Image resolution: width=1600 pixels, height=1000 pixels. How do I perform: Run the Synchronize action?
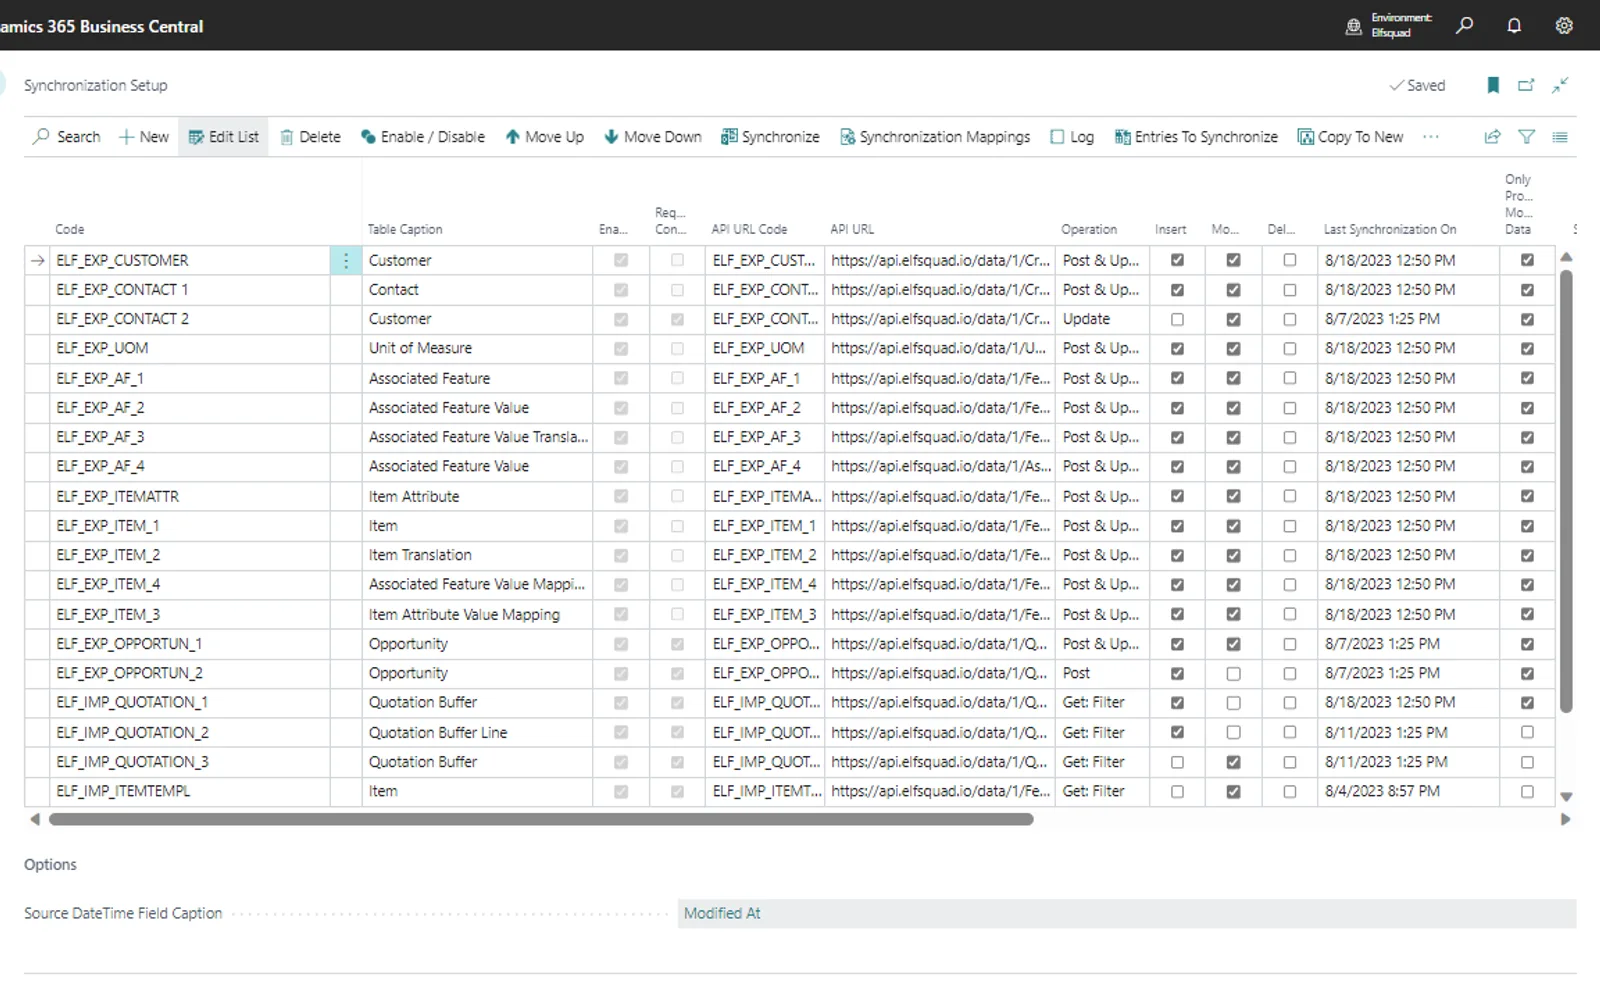tap(770, 137)
